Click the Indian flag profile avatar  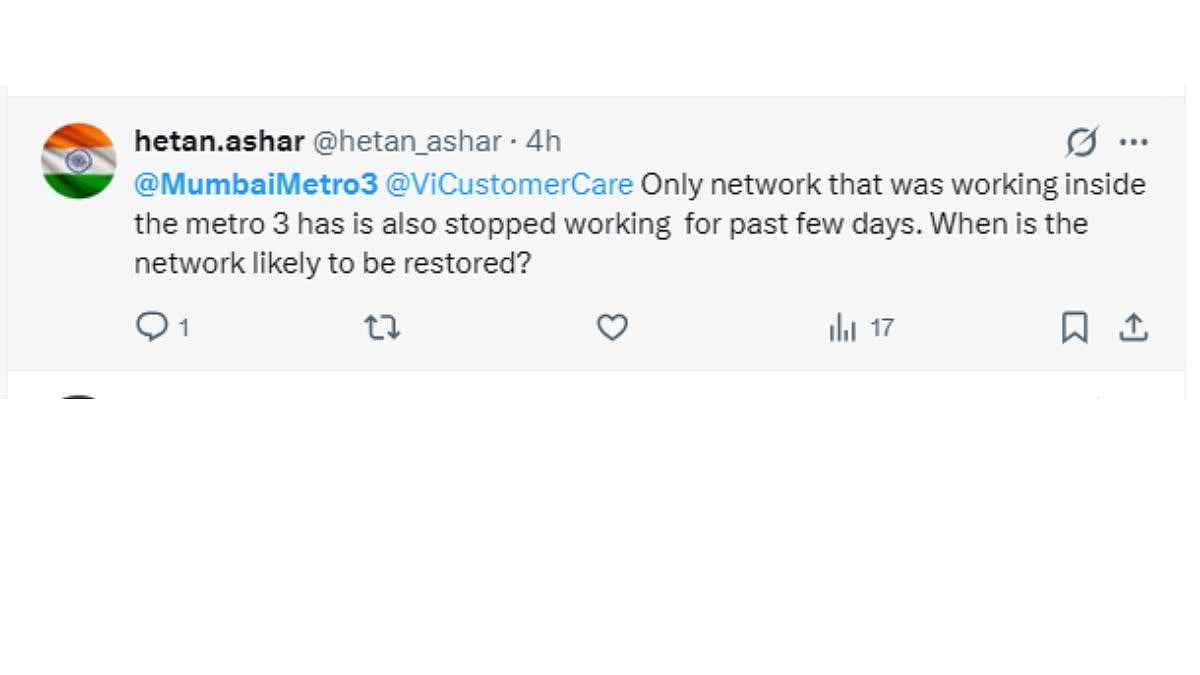[78, 160]
